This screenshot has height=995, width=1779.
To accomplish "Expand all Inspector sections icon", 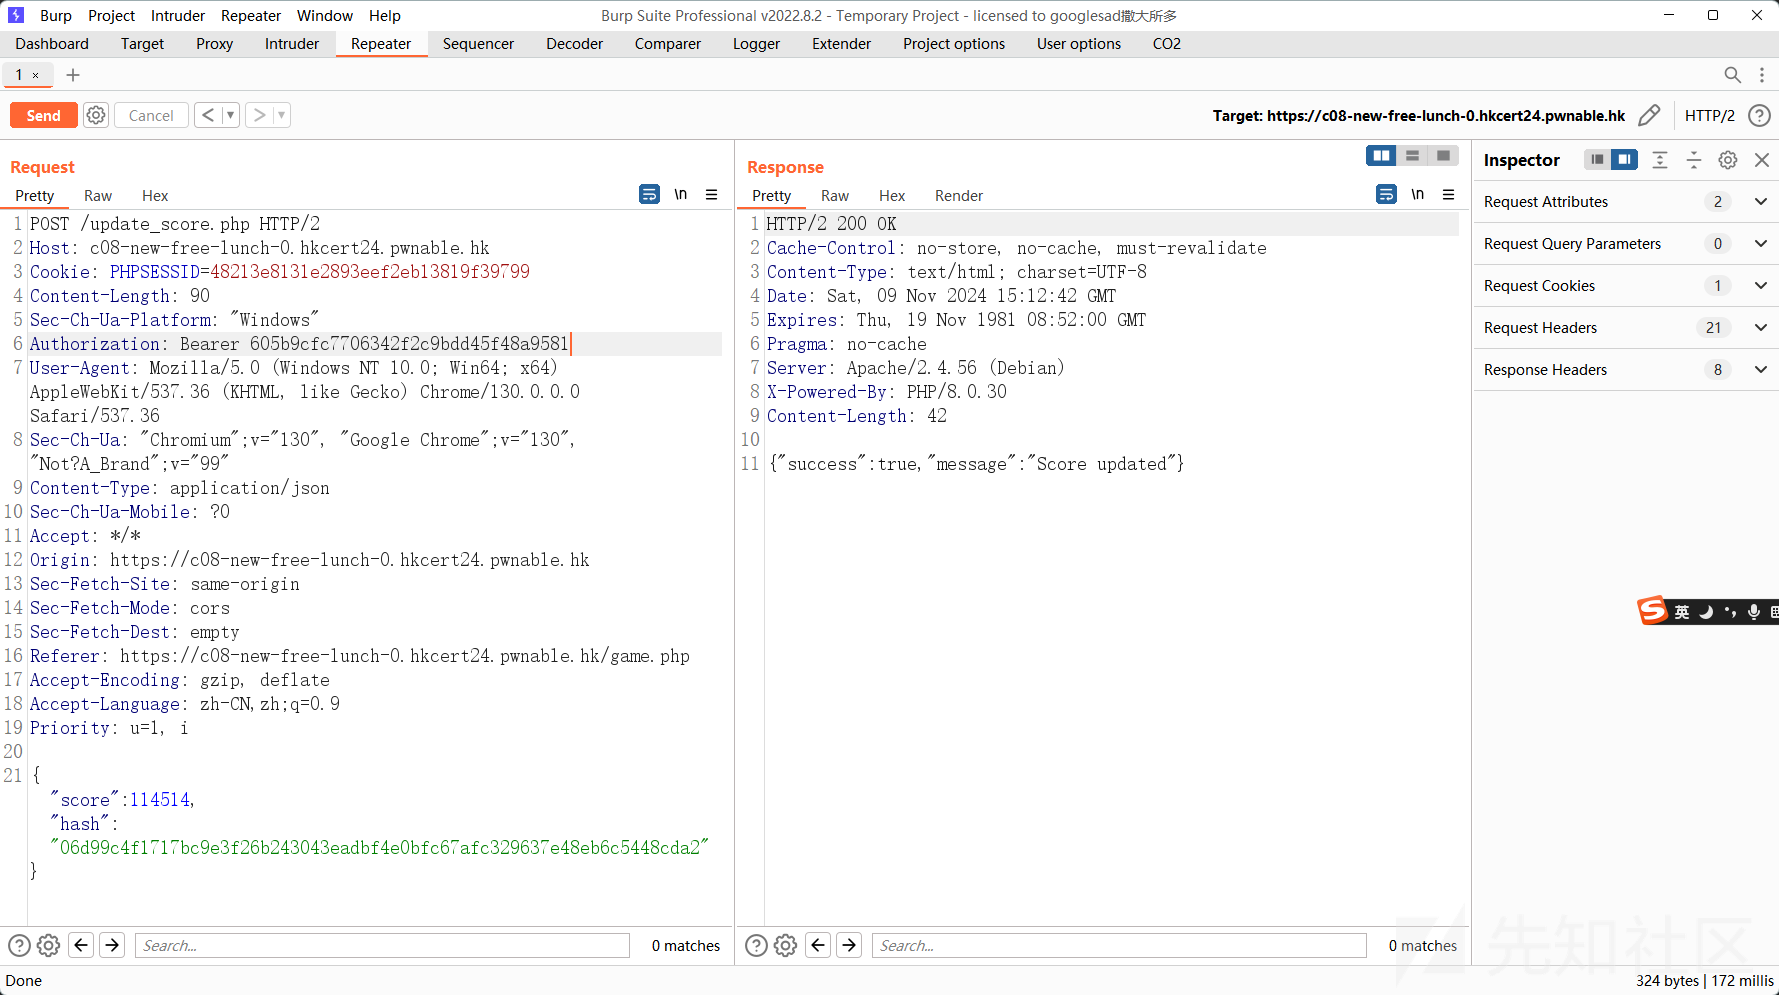I will click(x=1660, y=160).
